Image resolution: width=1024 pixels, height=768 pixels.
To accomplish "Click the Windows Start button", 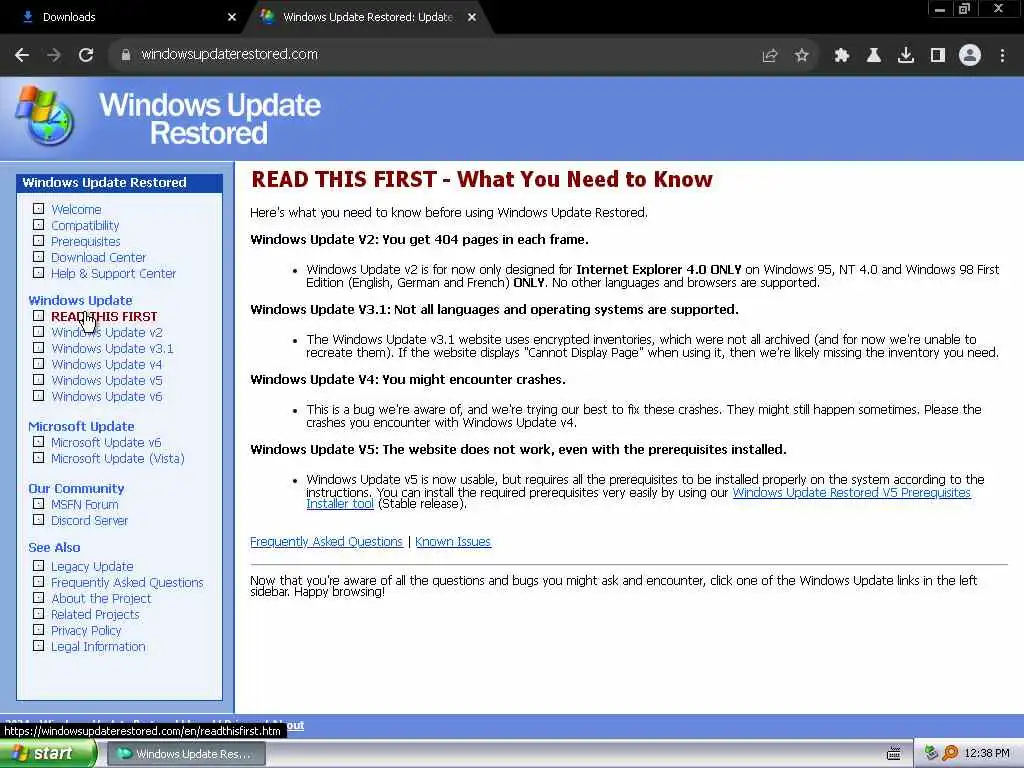I will click(46, 754).
